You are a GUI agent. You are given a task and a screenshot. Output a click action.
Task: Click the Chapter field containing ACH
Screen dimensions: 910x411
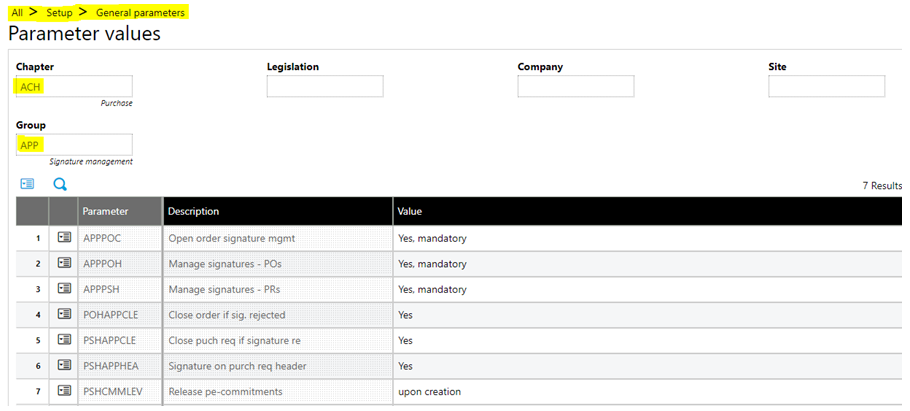click(x=74, y=87)
